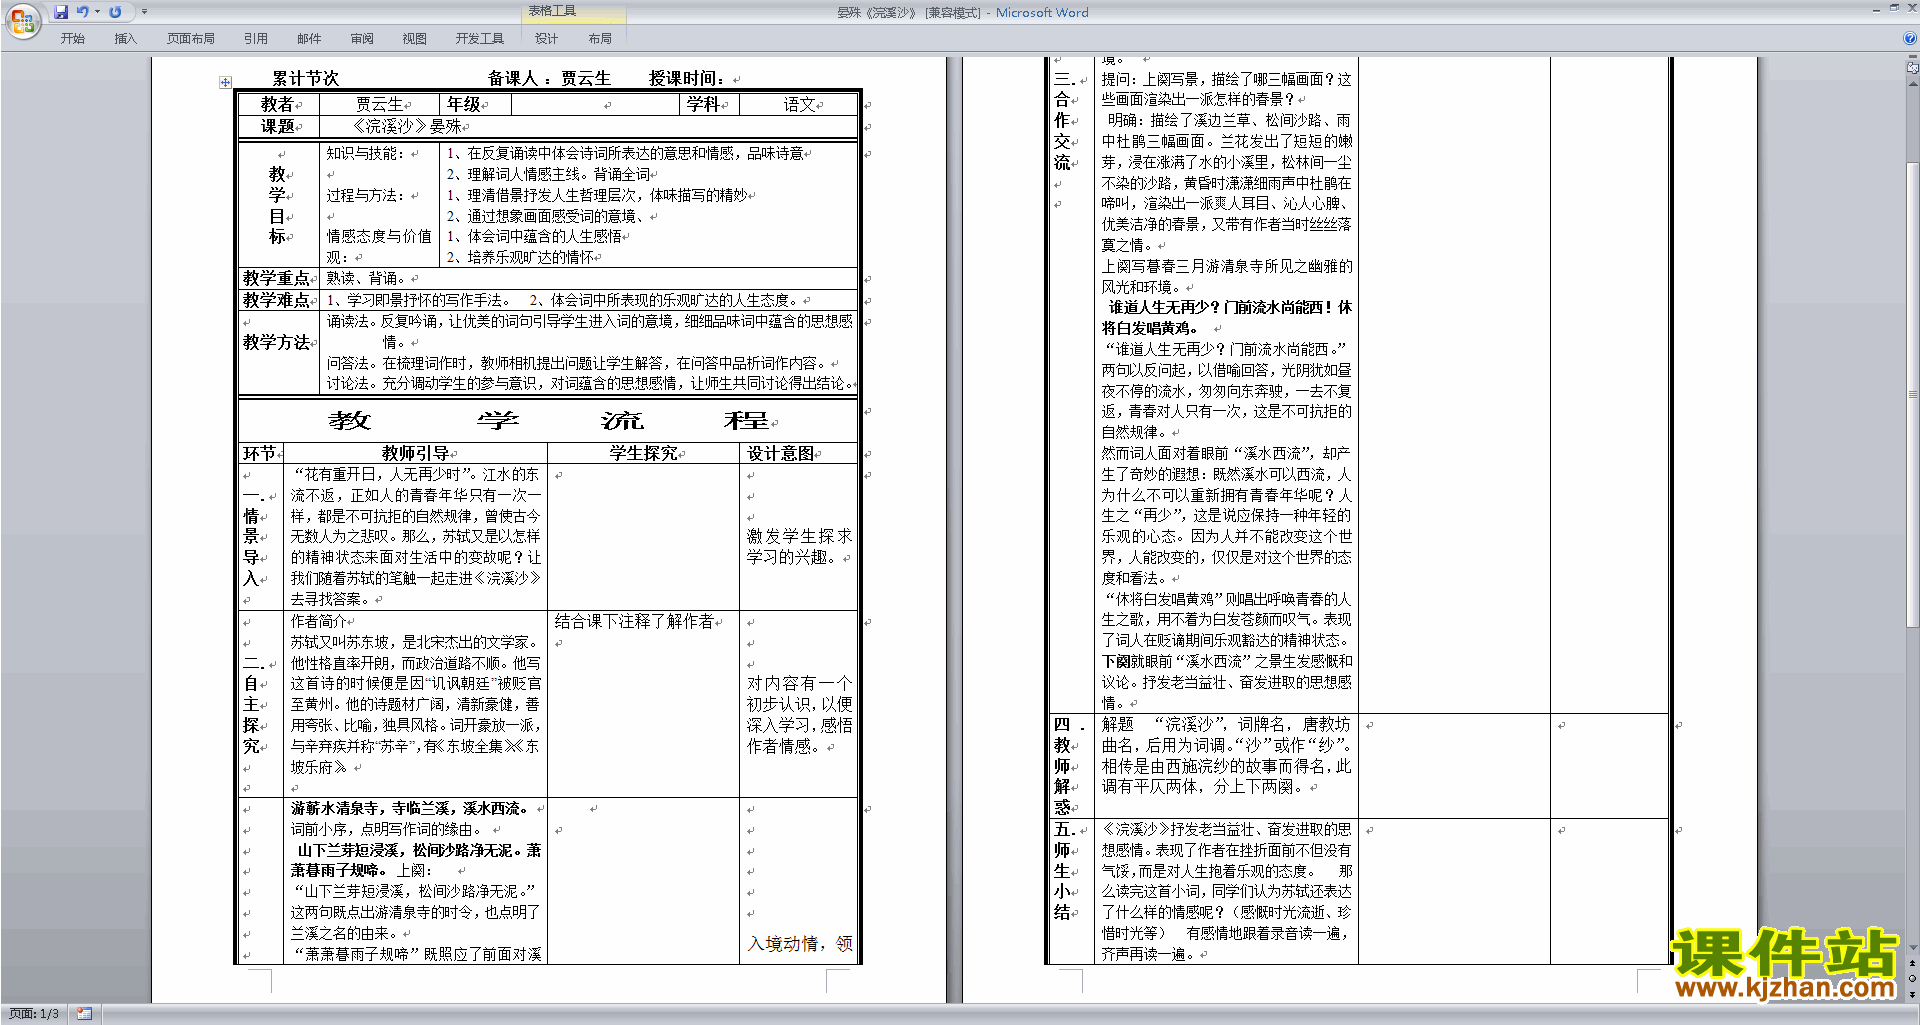
Task: Open the 开始 ribbon tab
Action: click(72, 39)
